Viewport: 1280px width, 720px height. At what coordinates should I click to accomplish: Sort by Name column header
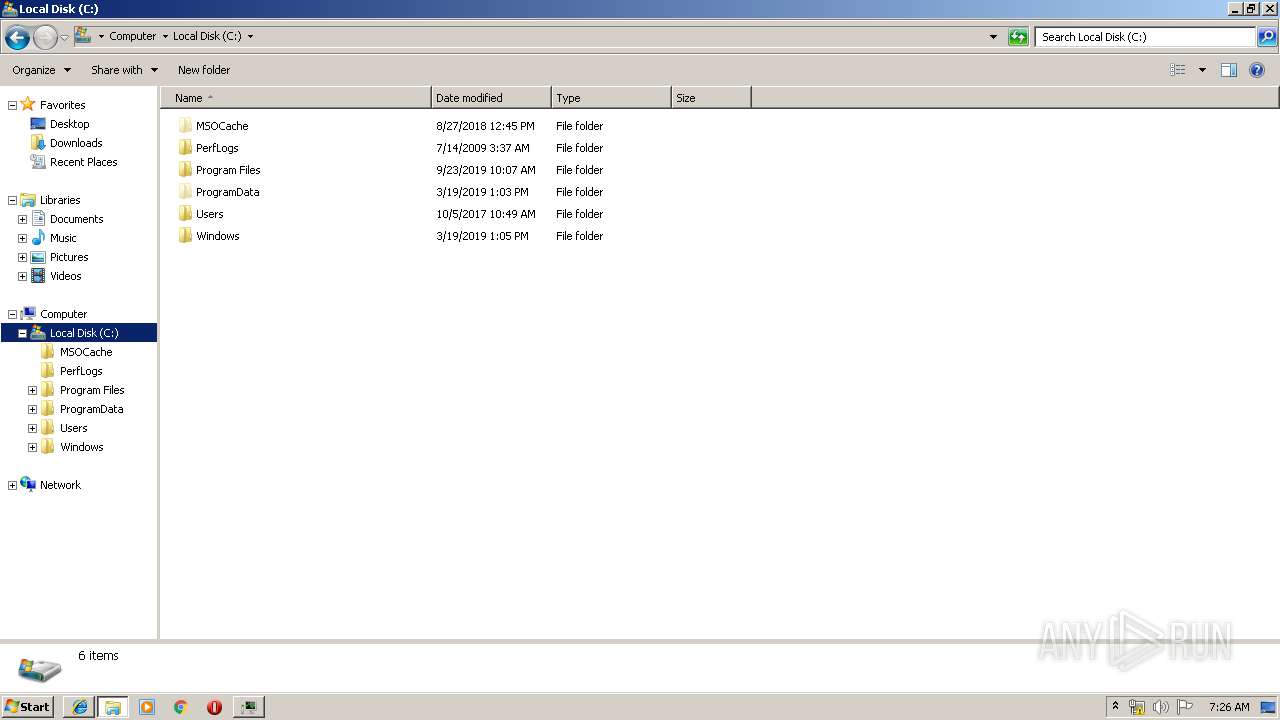pos(296,98)
